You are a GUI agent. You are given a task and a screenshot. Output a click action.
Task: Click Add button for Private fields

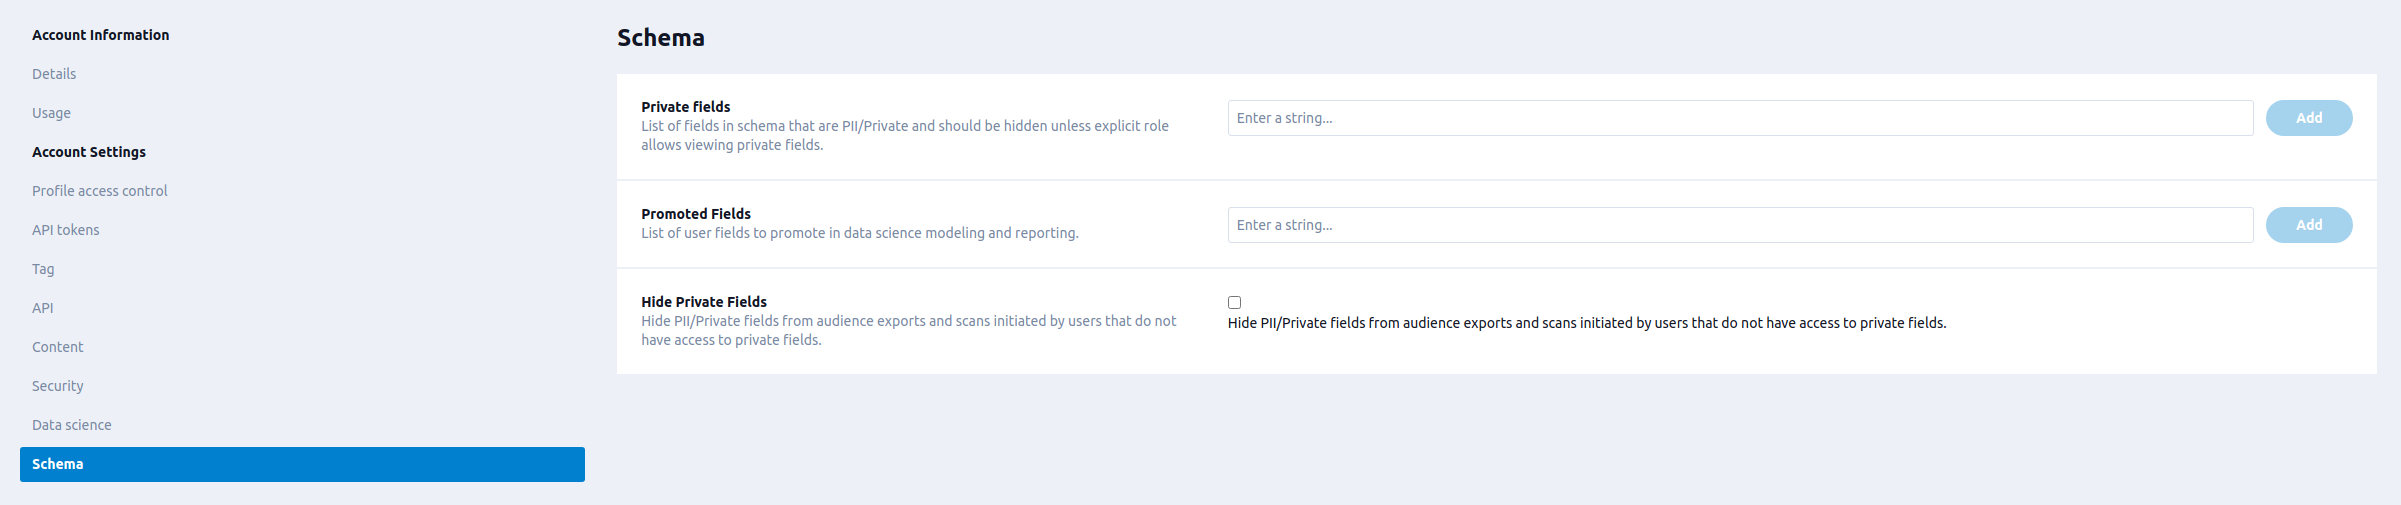click(x=2309, y=118)
